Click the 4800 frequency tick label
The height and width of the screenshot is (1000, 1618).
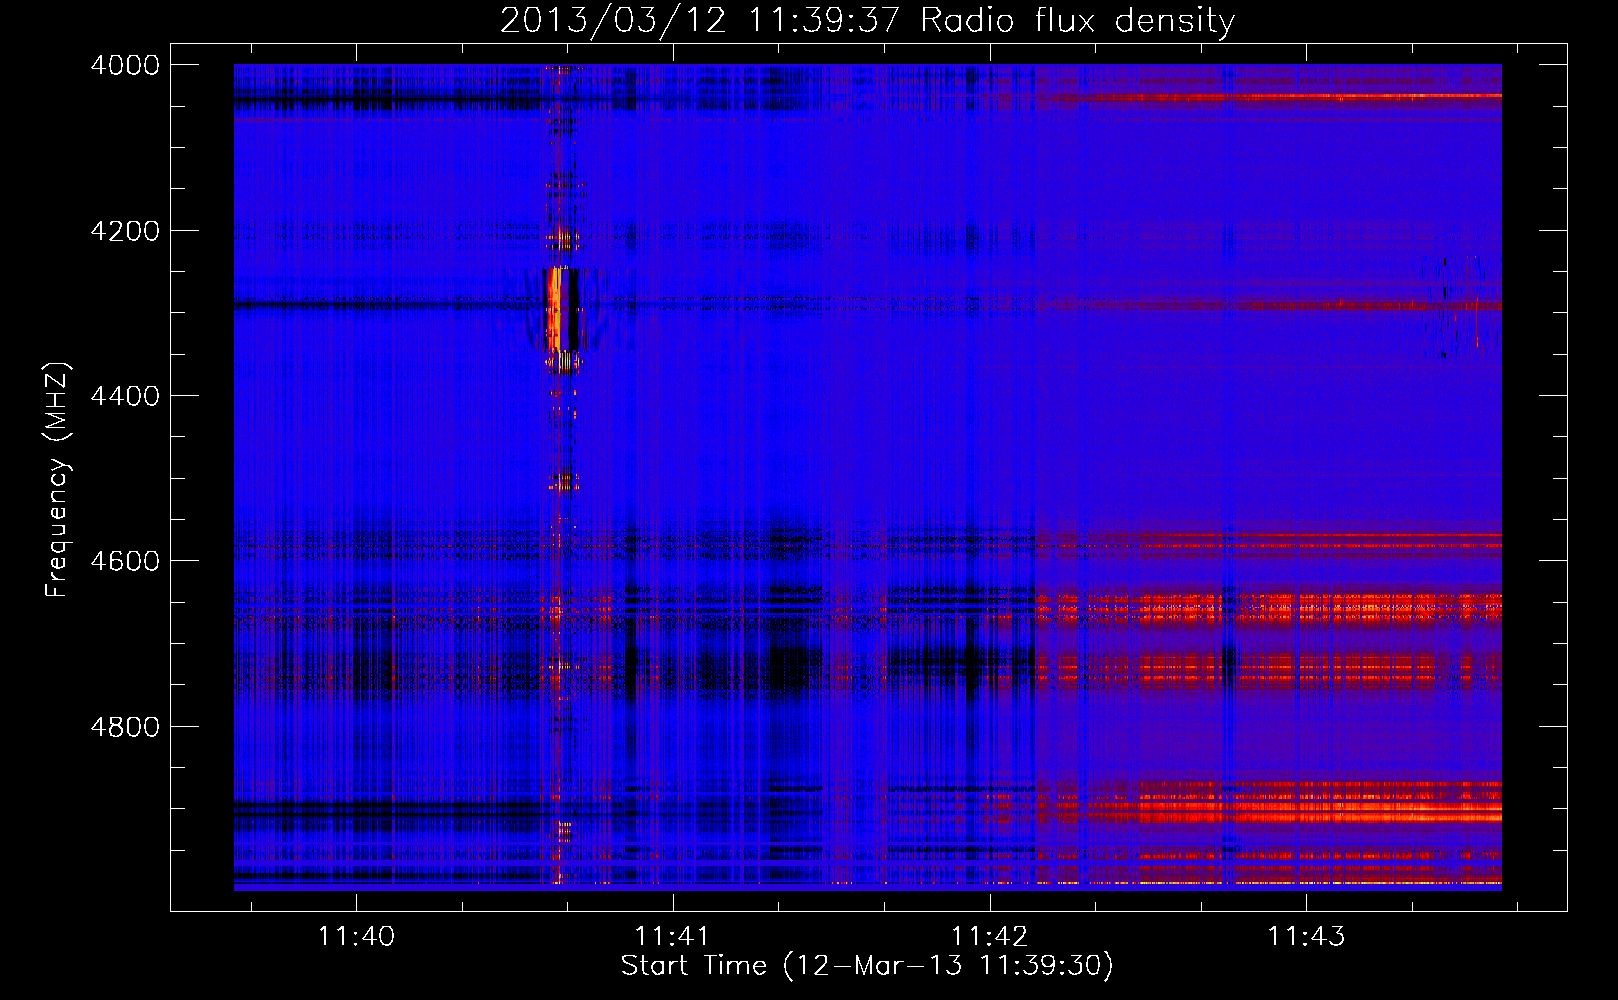(x=125, y=726)
